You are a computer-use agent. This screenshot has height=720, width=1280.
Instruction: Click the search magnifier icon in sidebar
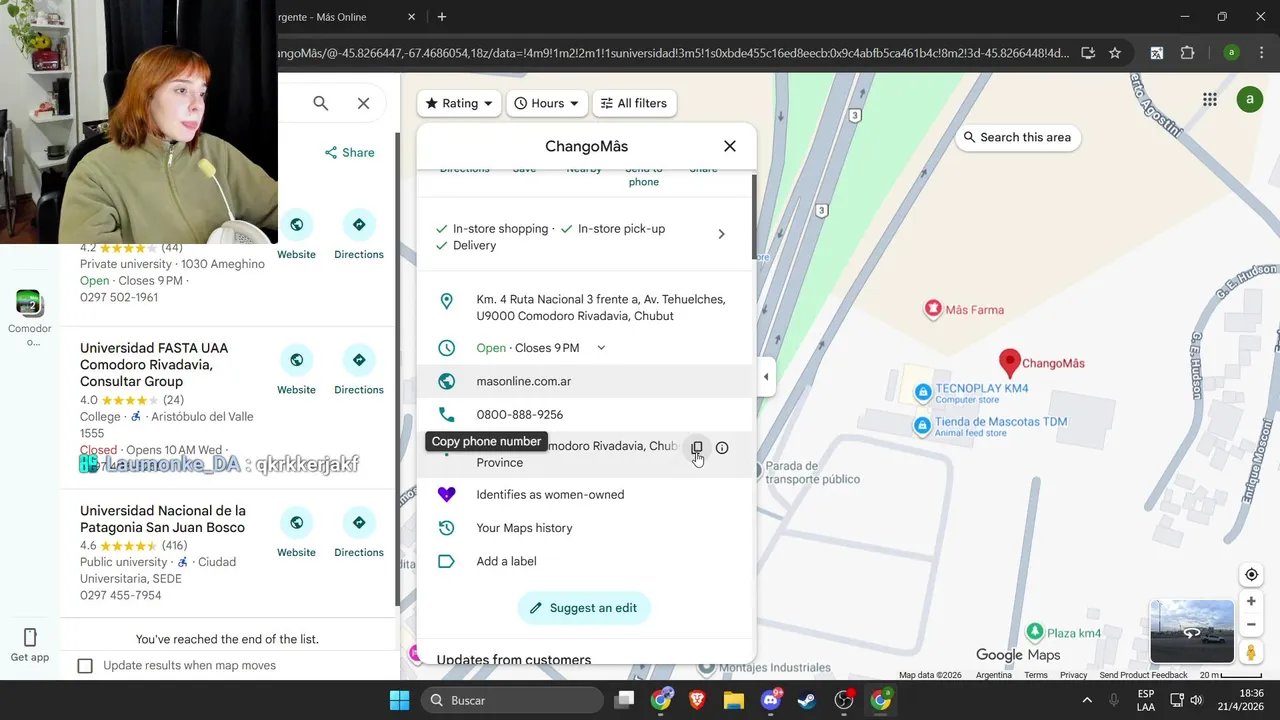[x=320, y=103]
